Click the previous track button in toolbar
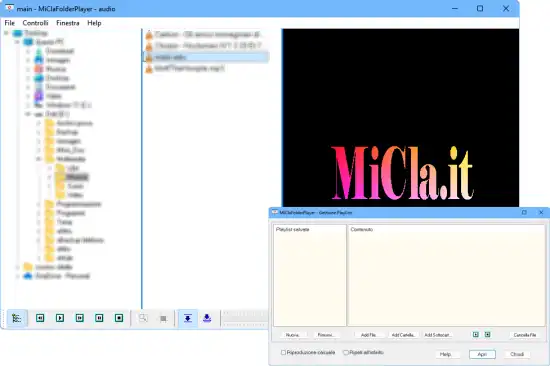This screenshot has width=550, height=366. click(x=40, y=318)
